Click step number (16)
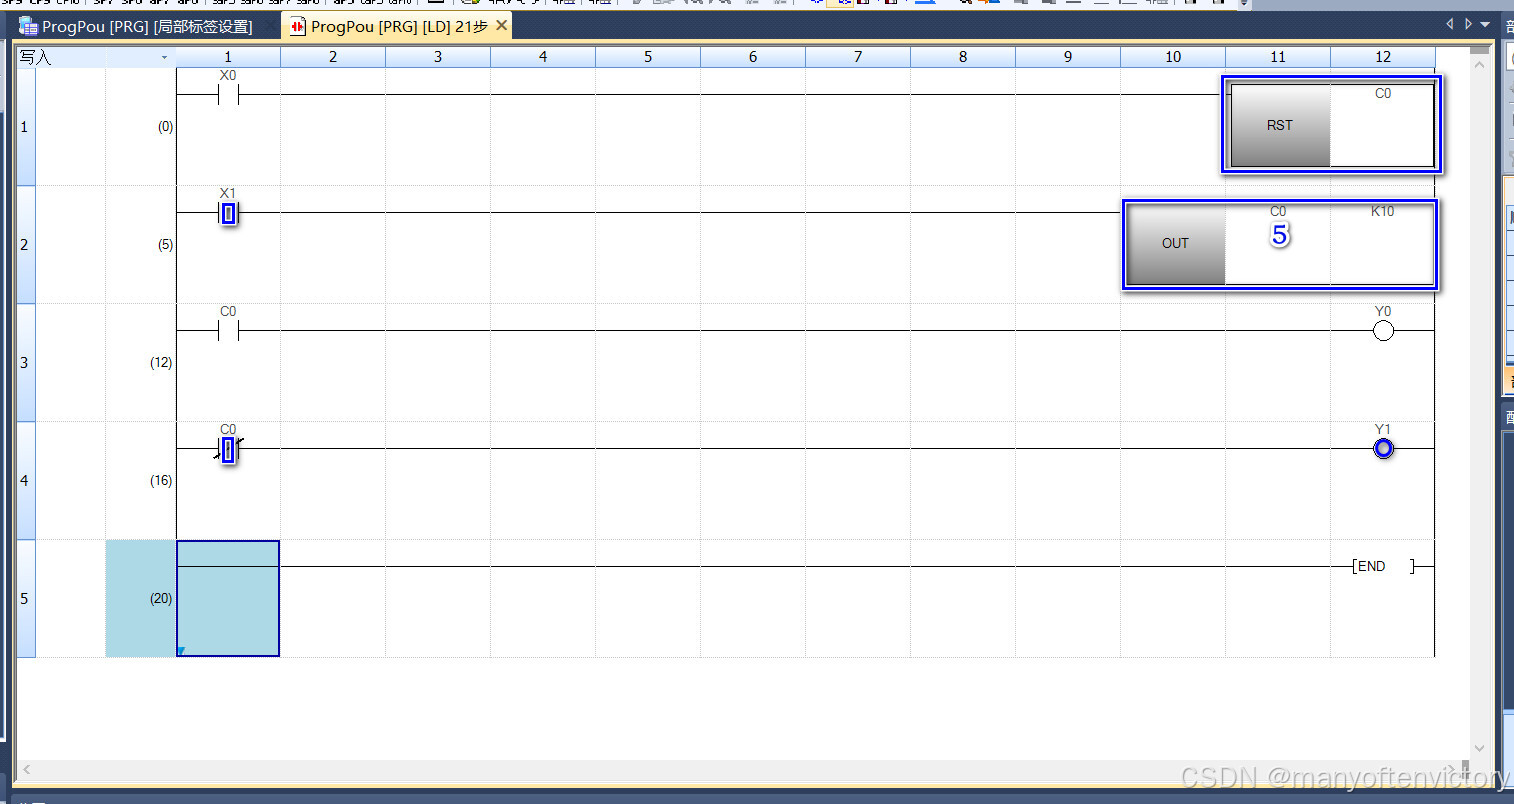This screenshot has width=1514, height=804. [161, 481]
